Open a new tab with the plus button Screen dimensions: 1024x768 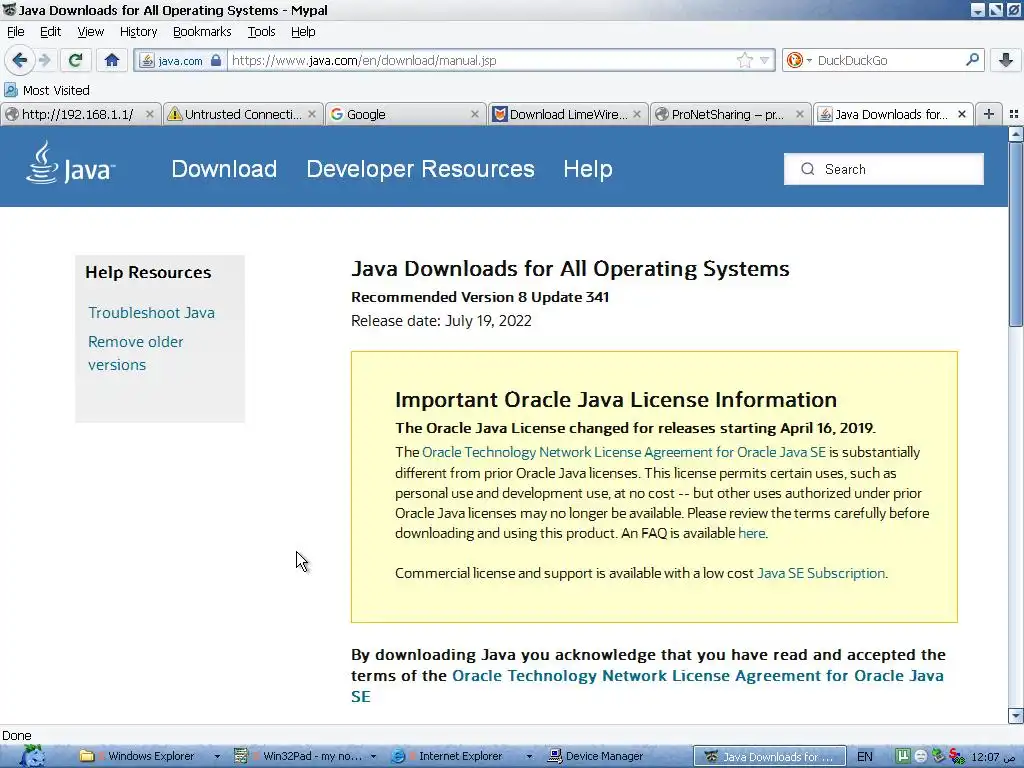tap(989, 114)
